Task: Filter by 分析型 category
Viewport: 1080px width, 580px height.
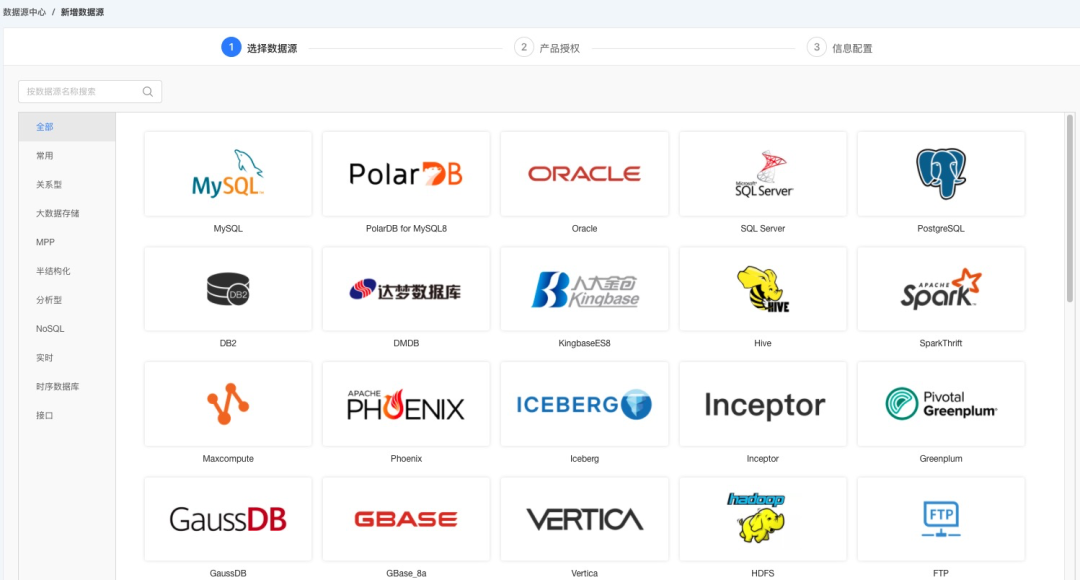Action: pyautogui.click(x=67, y=300)
